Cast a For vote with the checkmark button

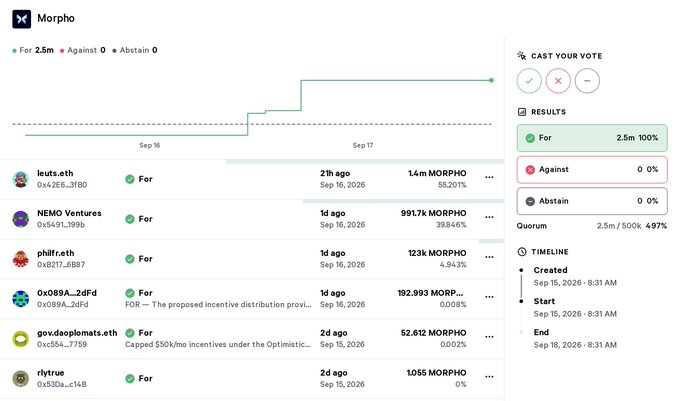(529, 81)
